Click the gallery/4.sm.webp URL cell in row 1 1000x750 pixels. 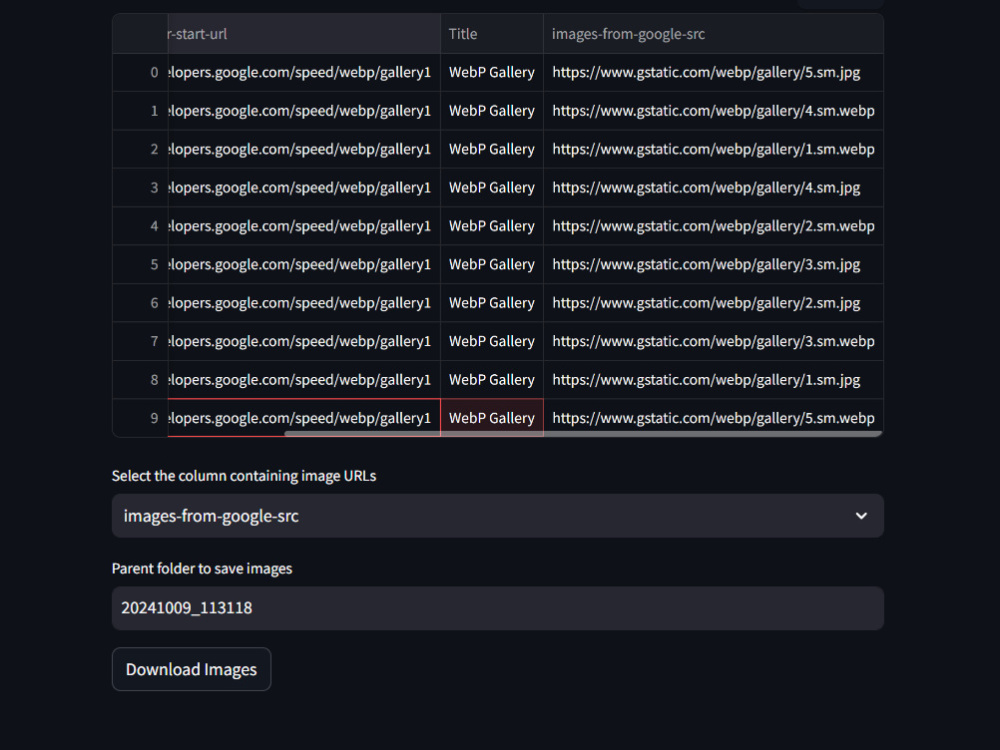[x=713, y=110]
